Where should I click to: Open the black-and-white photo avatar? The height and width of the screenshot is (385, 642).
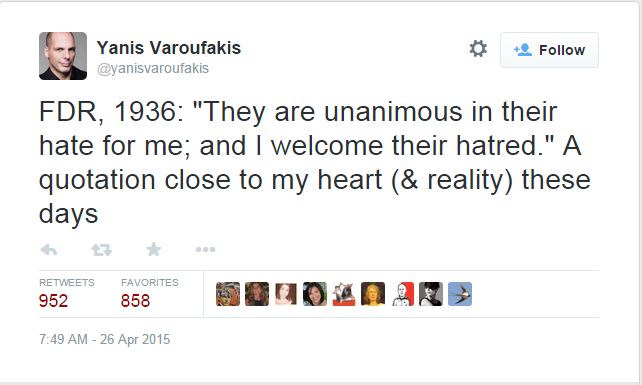[431, 294]
